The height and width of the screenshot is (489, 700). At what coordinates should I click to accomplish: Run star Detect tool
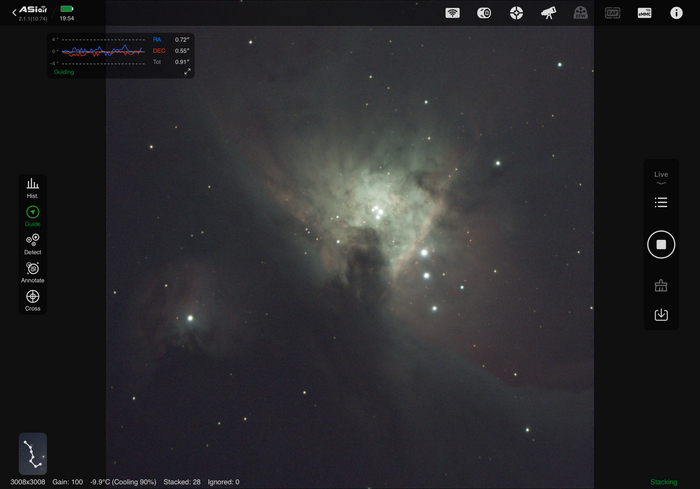[x=33, y=244]
